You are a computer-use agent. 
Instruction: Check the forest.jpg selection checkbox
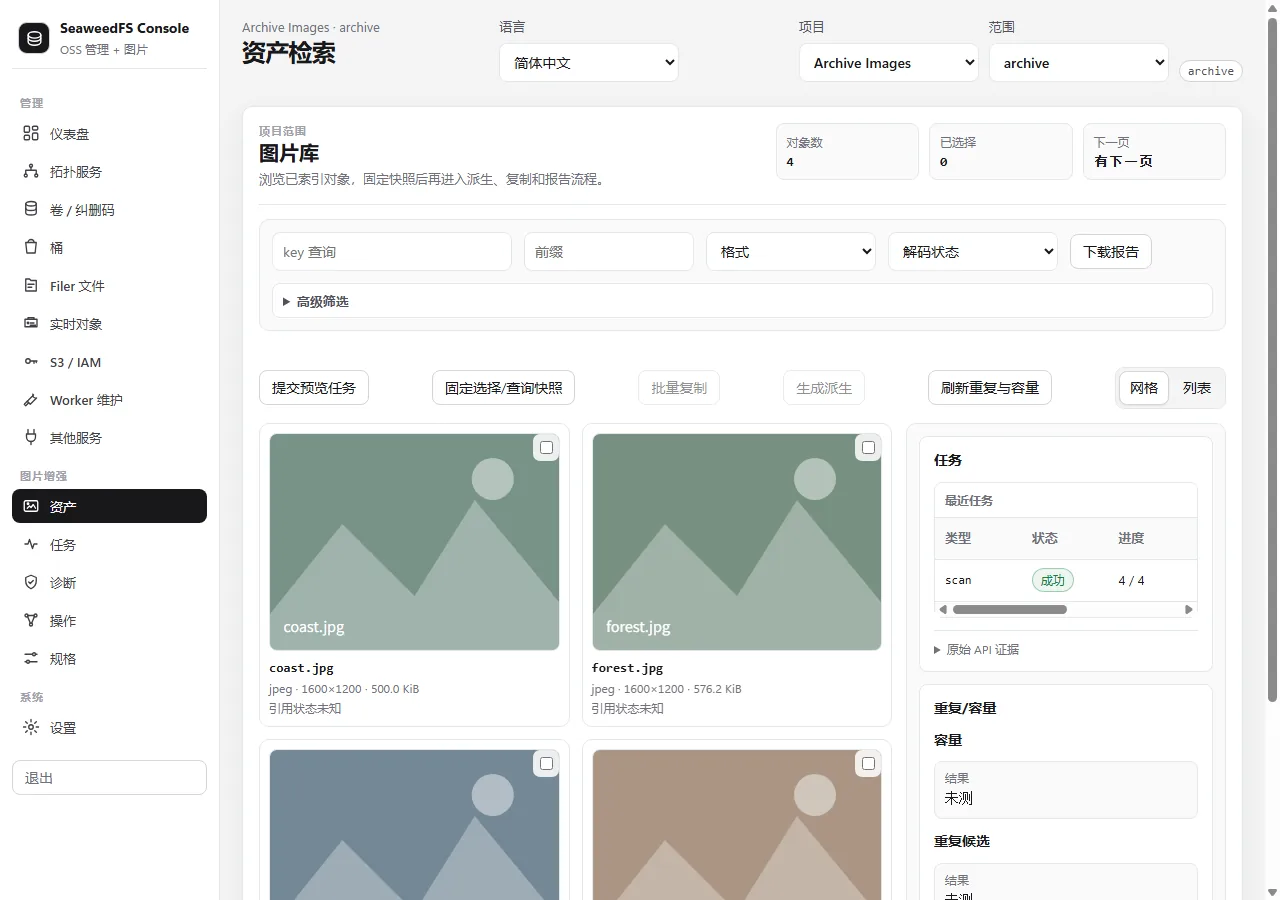click(x=868, y=448)
